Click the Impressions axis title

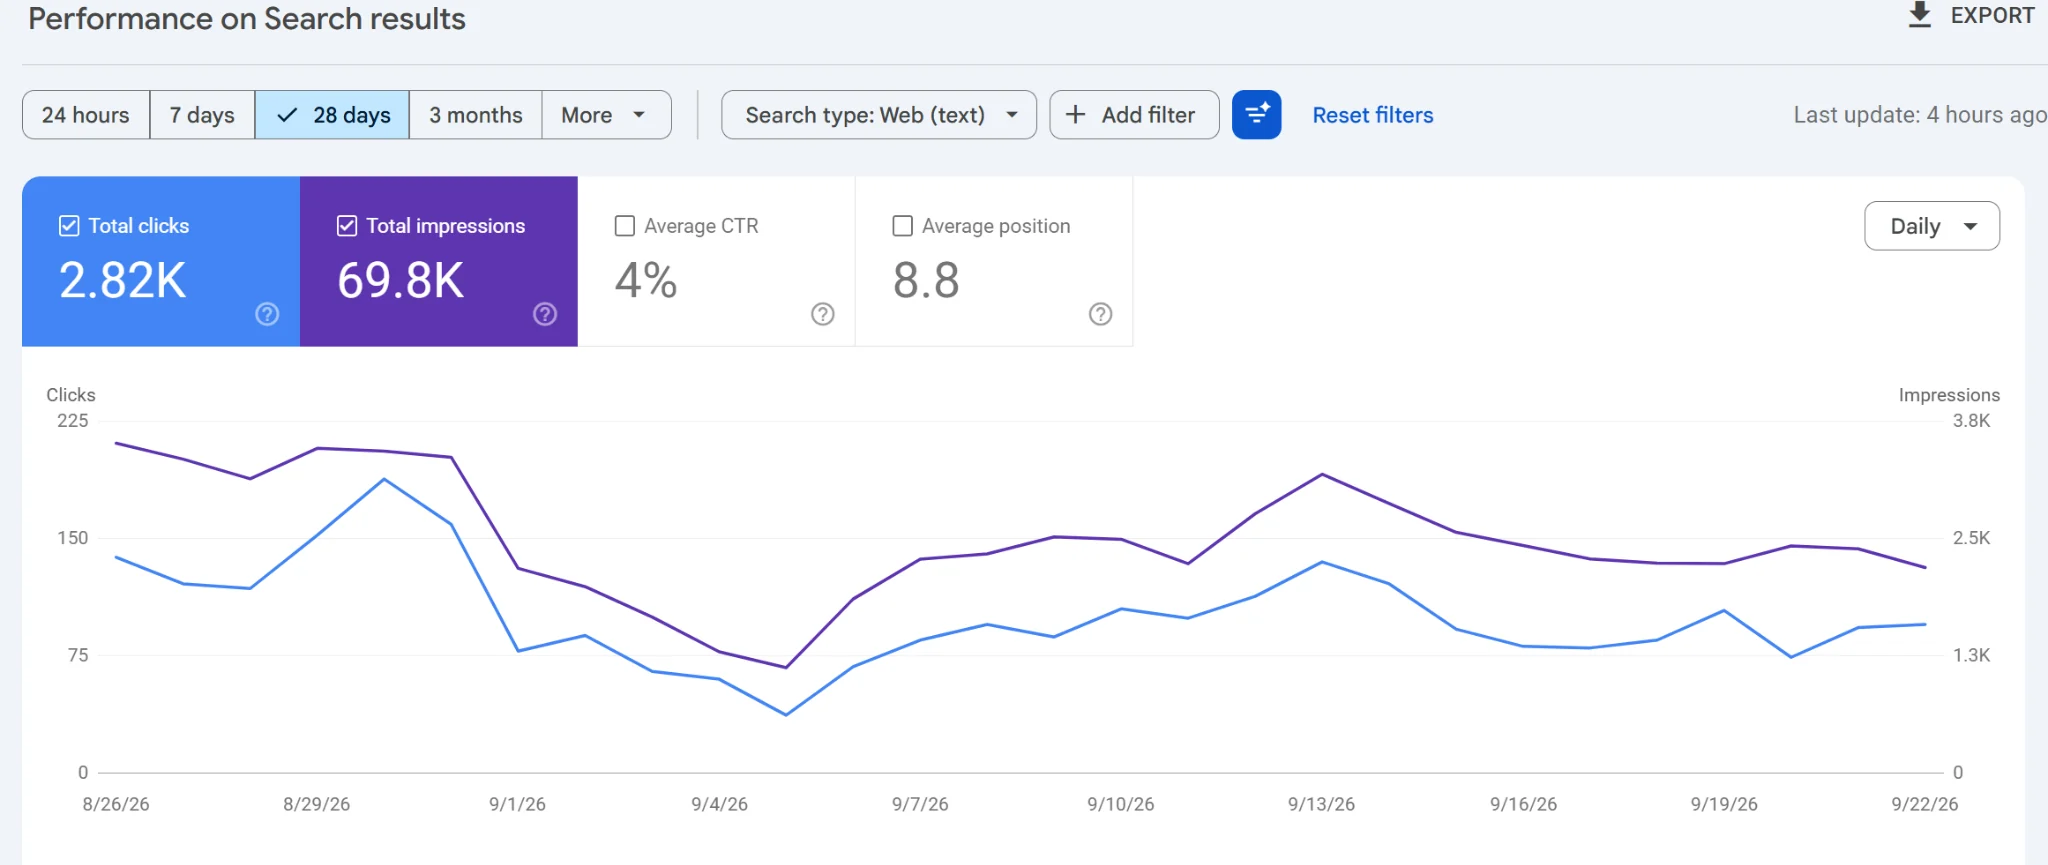(x=1949, y=395)
